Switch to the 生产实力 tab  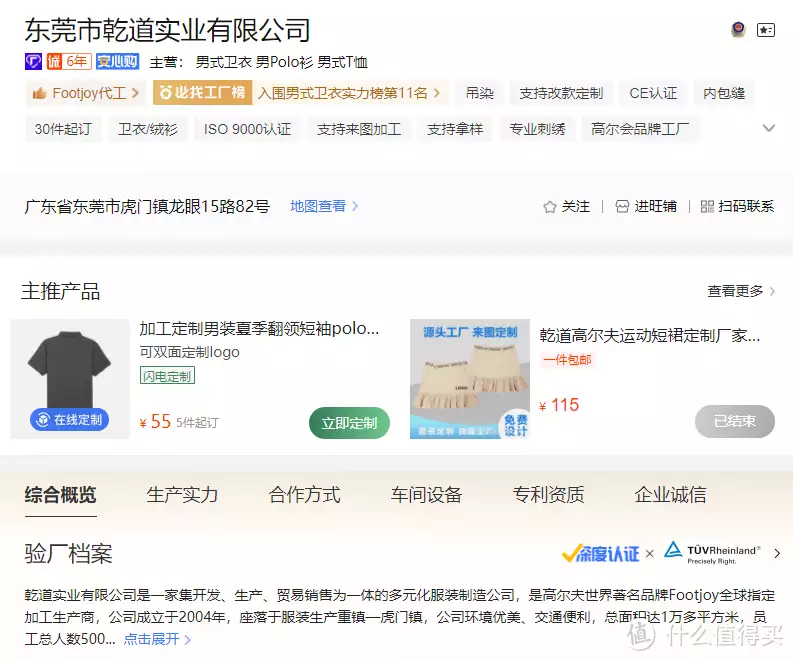click(x=182, y=494)
